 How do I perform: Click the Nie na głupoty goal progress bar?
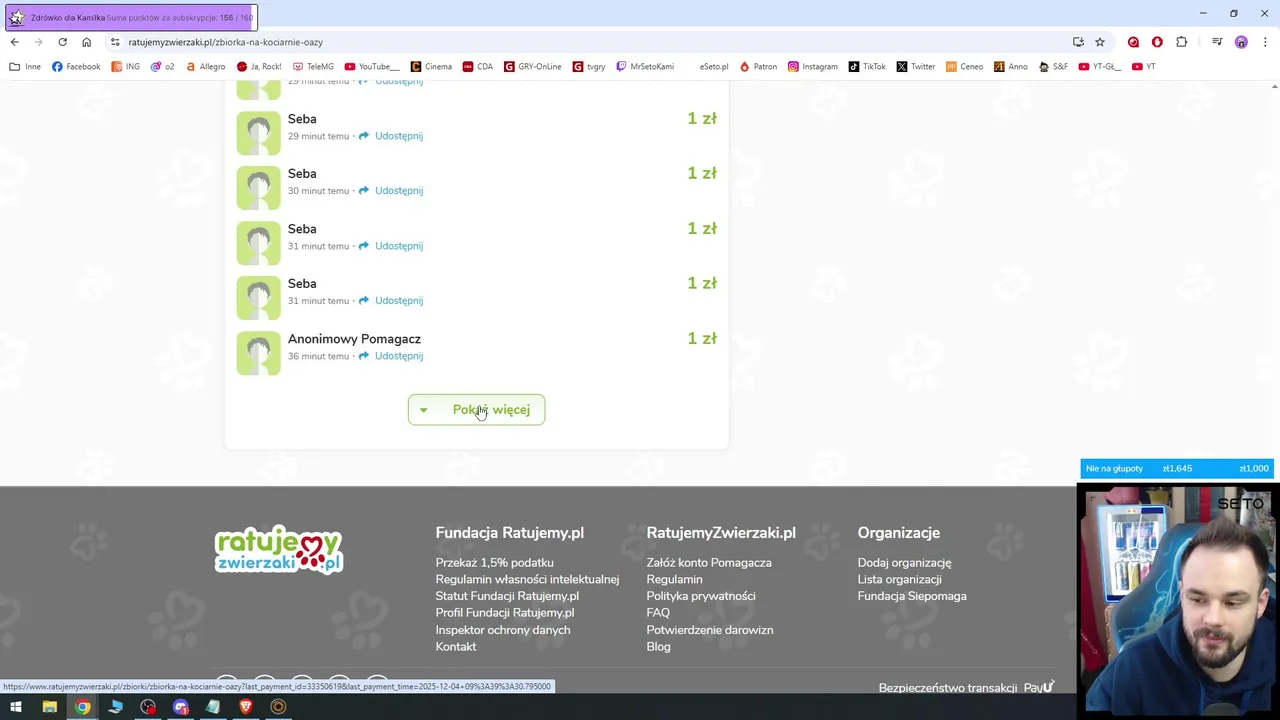[1177, 468]
